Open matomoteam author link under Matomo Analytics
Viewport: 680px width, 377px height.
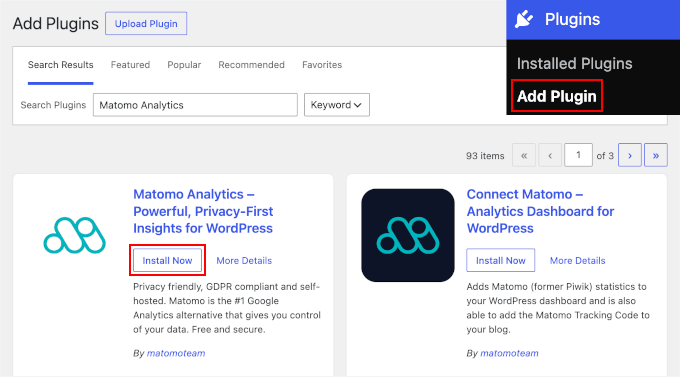[x=176, y=353]
